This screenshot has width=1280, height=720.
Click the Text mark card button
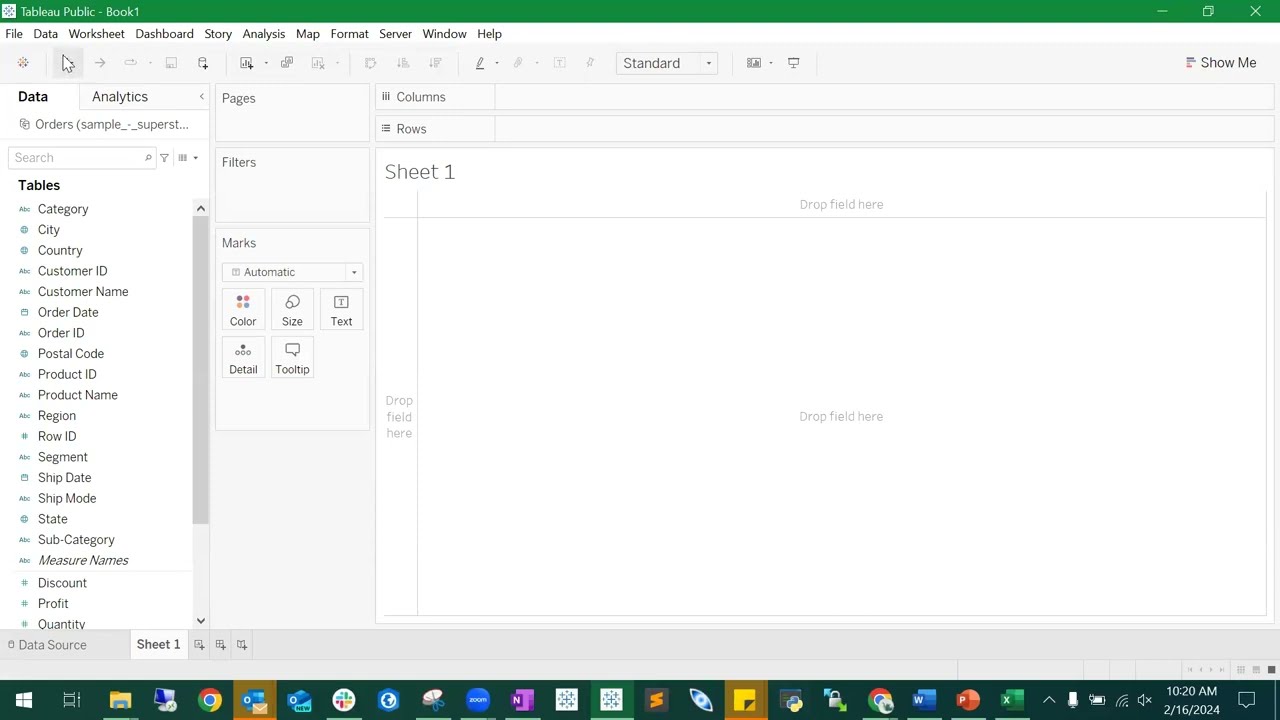[341, 310]
